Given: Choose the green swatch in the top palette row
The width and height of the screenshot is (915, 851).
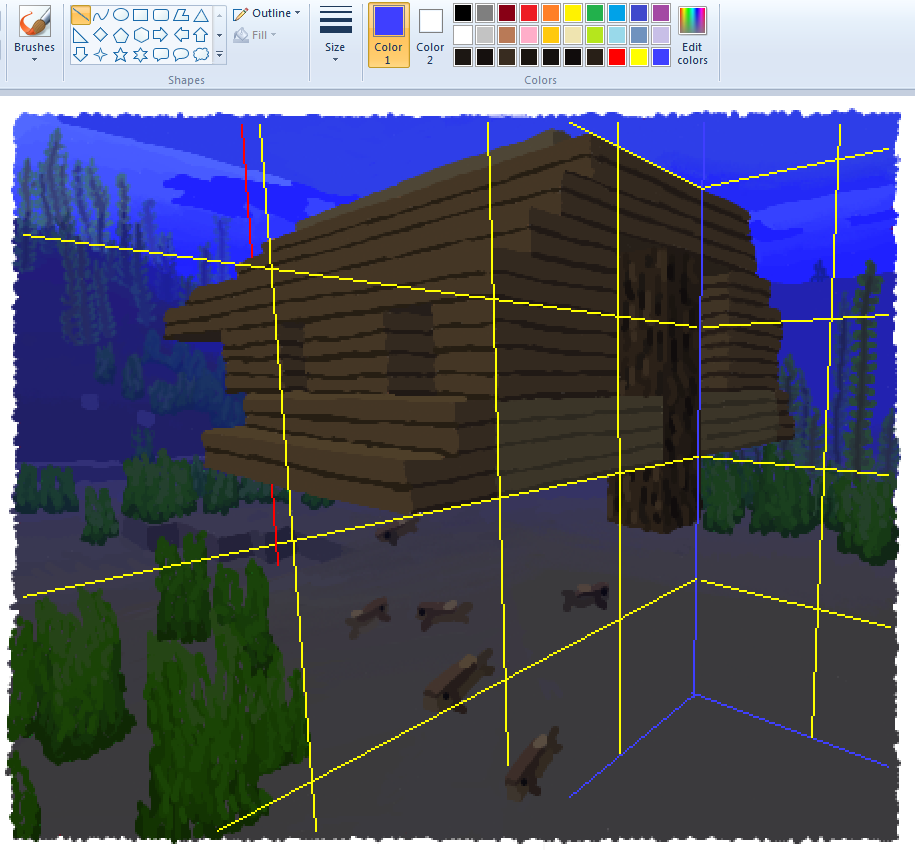Looking at the screenshot, I should coord(594,13).
